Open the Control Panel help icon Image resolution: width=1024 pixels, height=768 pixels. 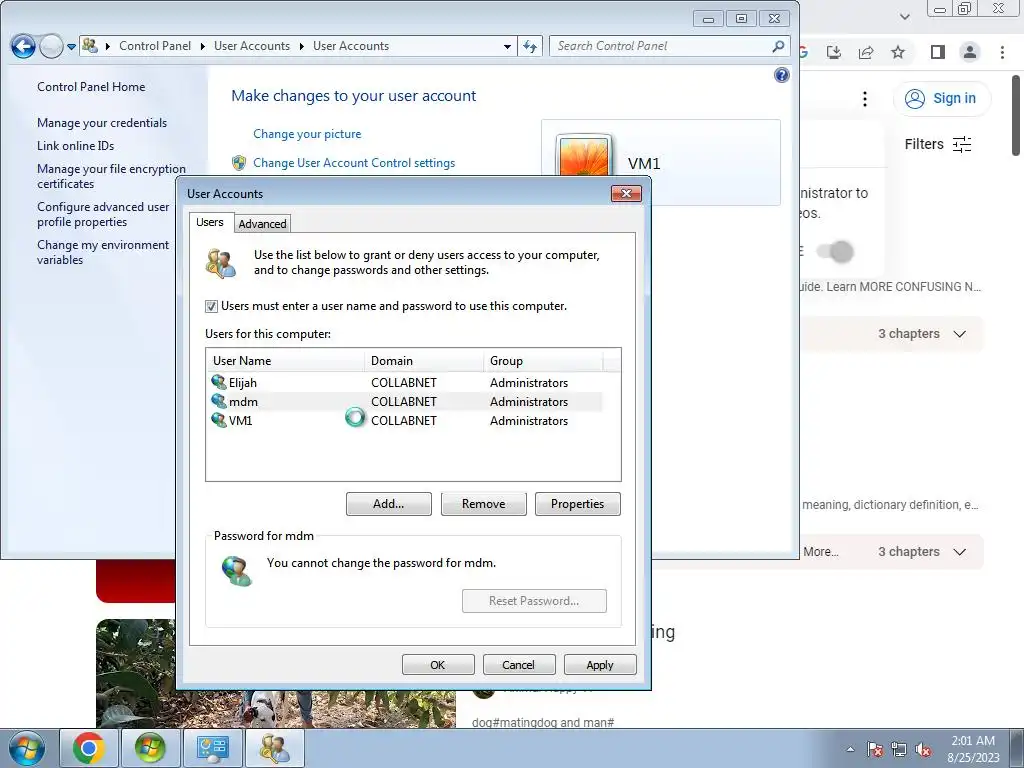point(782,75)
